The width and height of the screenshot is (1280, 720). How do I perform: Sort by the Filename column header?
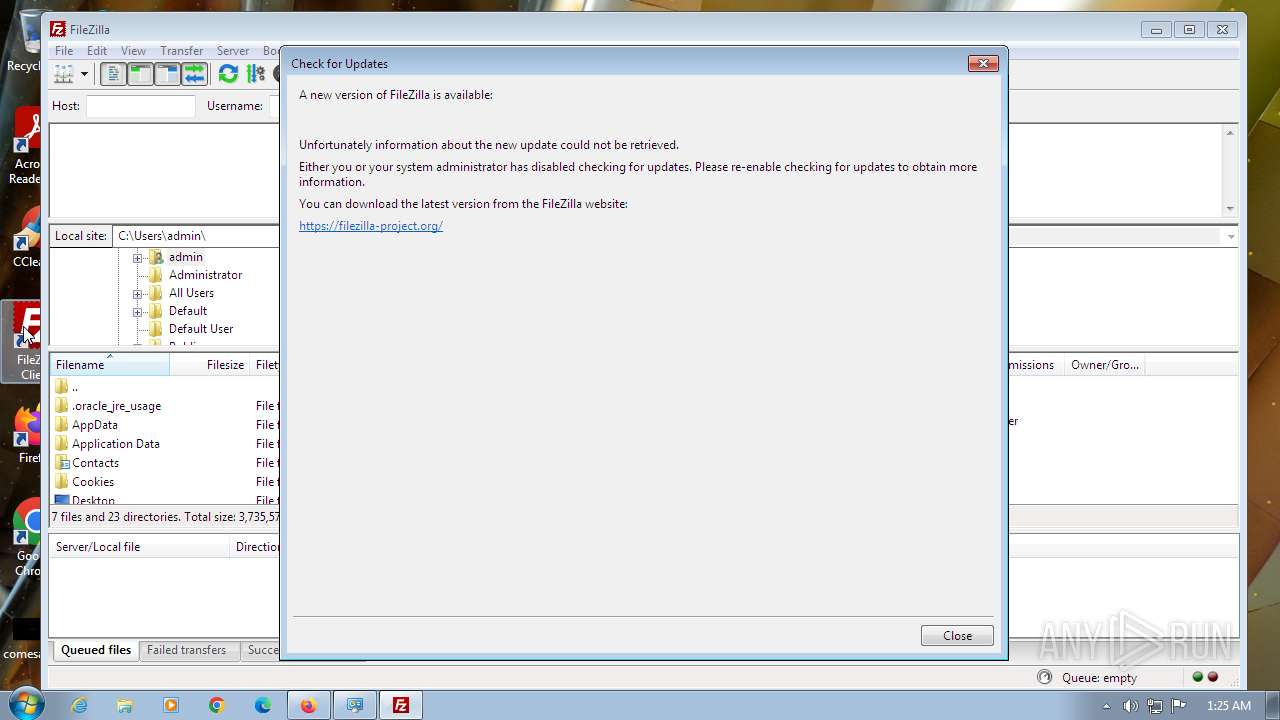click(110, 365)
